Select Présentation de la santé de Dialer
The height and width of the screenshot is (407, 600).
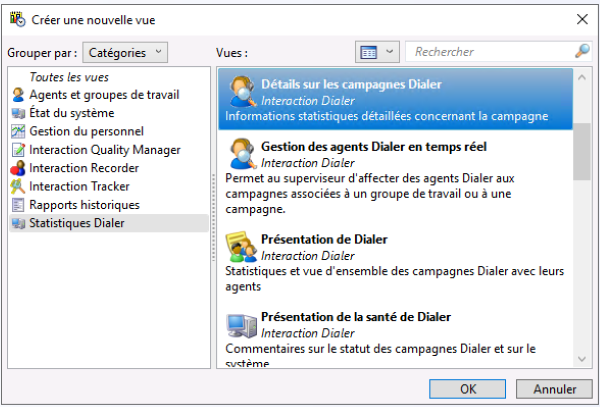tap(356, 317)
